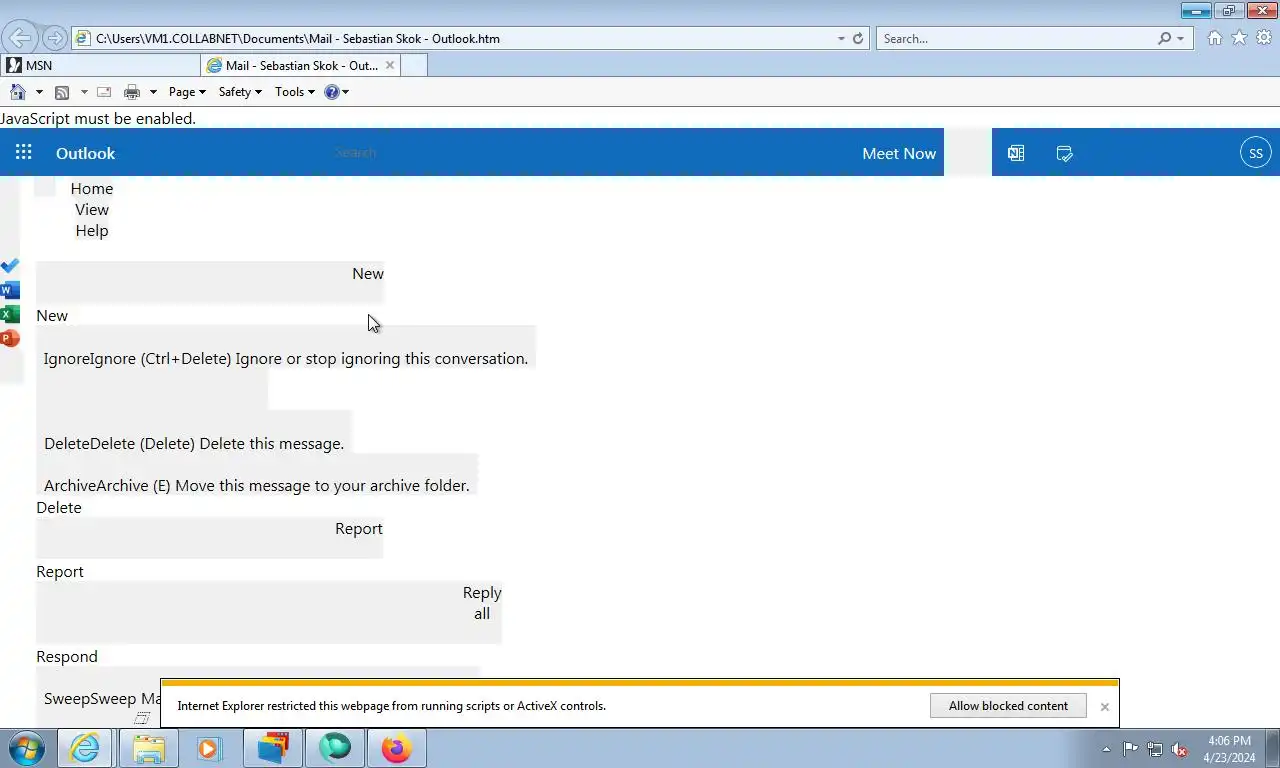Open Windows Media Player from the taskbar
Viewport: 1280px width, 768px height.
tap(209, 748)
